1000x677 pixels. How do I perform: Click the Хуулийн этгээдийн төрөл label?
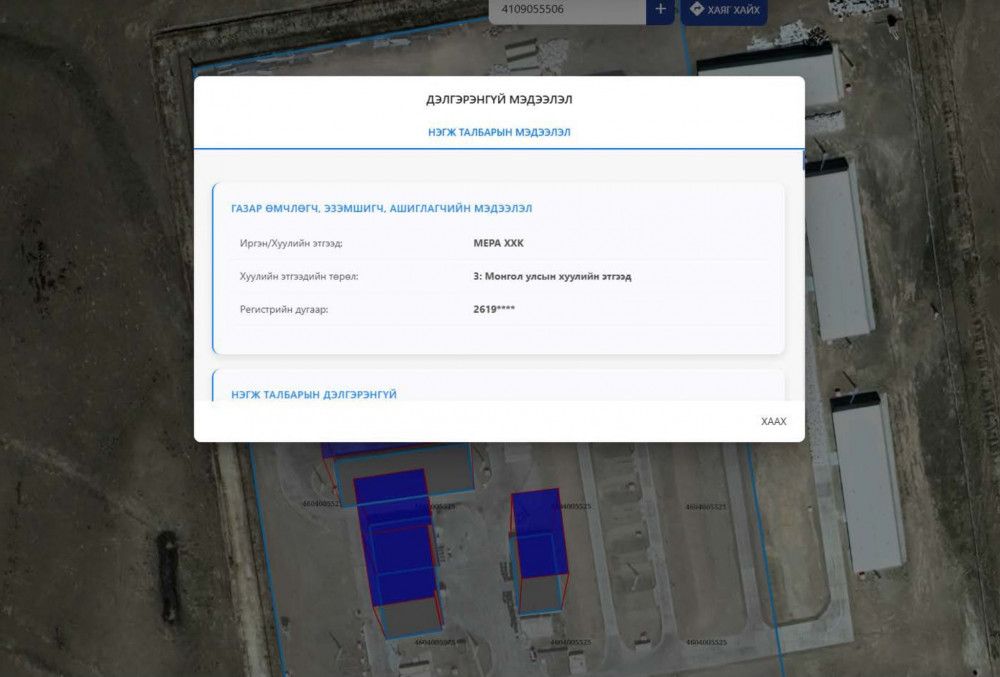(298, 276)
